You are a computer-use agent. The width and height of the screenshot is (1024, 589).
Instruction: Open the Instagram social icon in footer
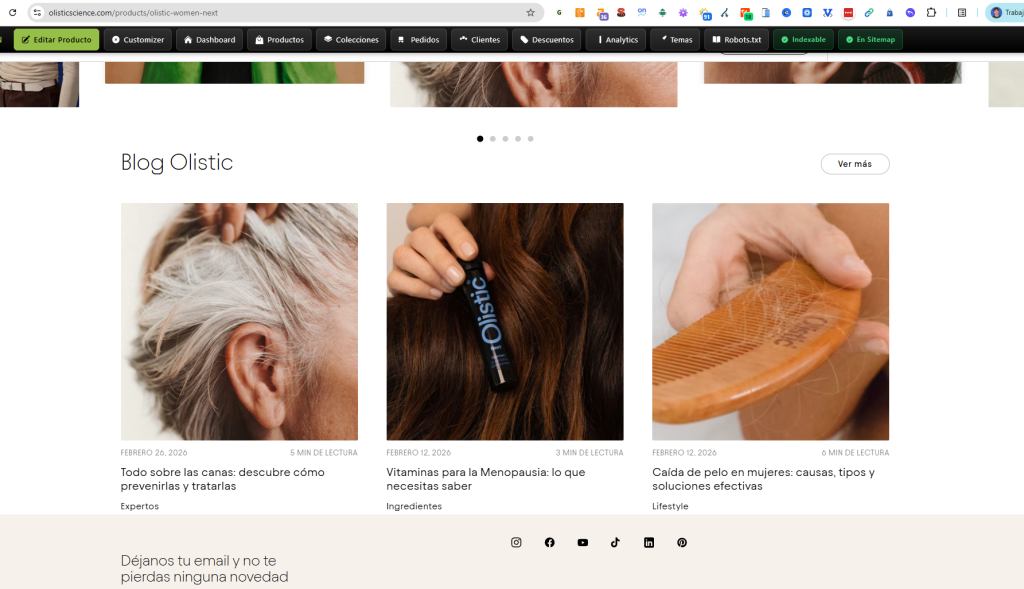[516, 542]
